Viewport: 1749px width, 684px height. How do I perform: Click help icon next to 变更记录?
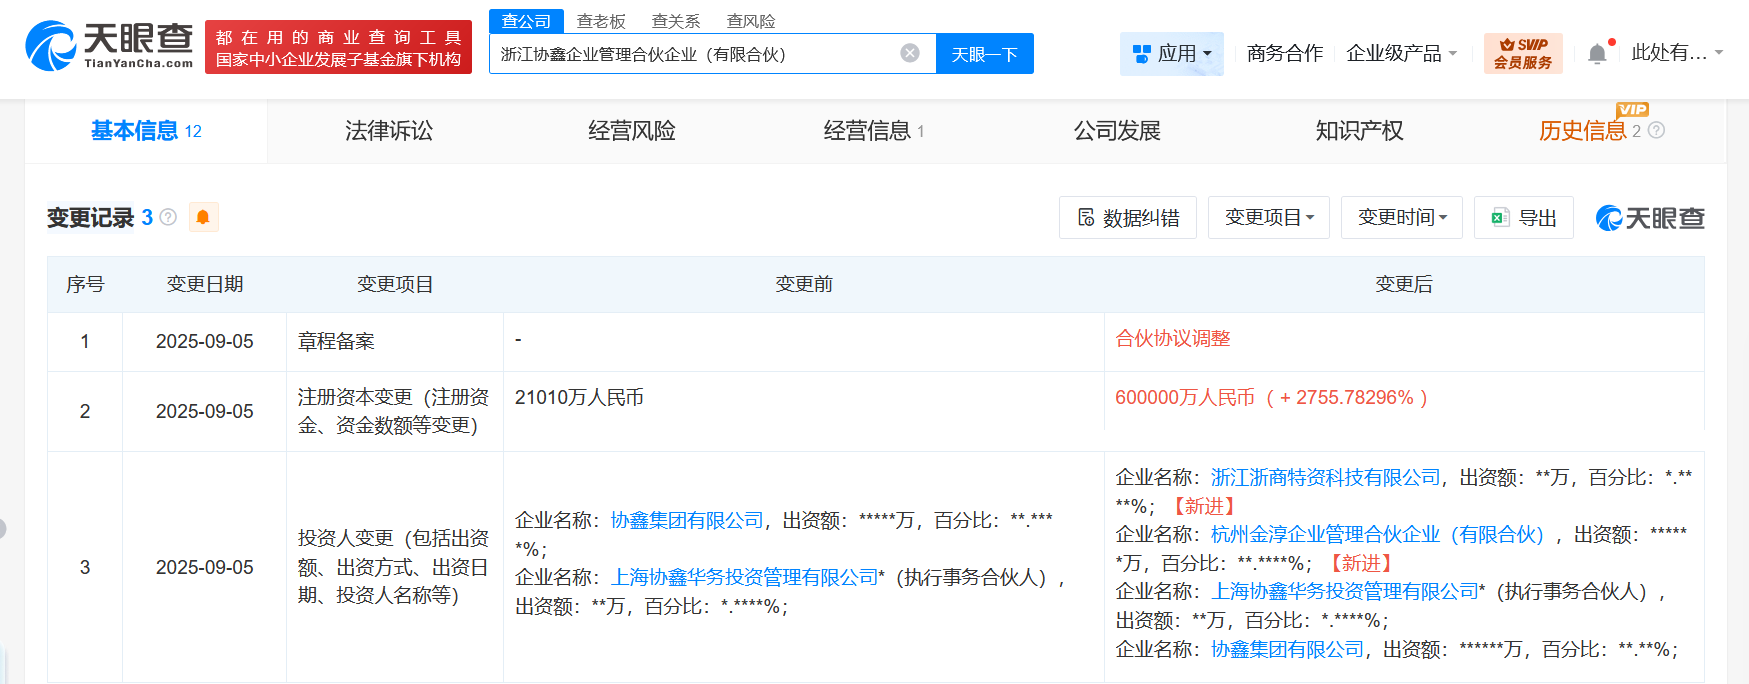click(x=168, y=217)
